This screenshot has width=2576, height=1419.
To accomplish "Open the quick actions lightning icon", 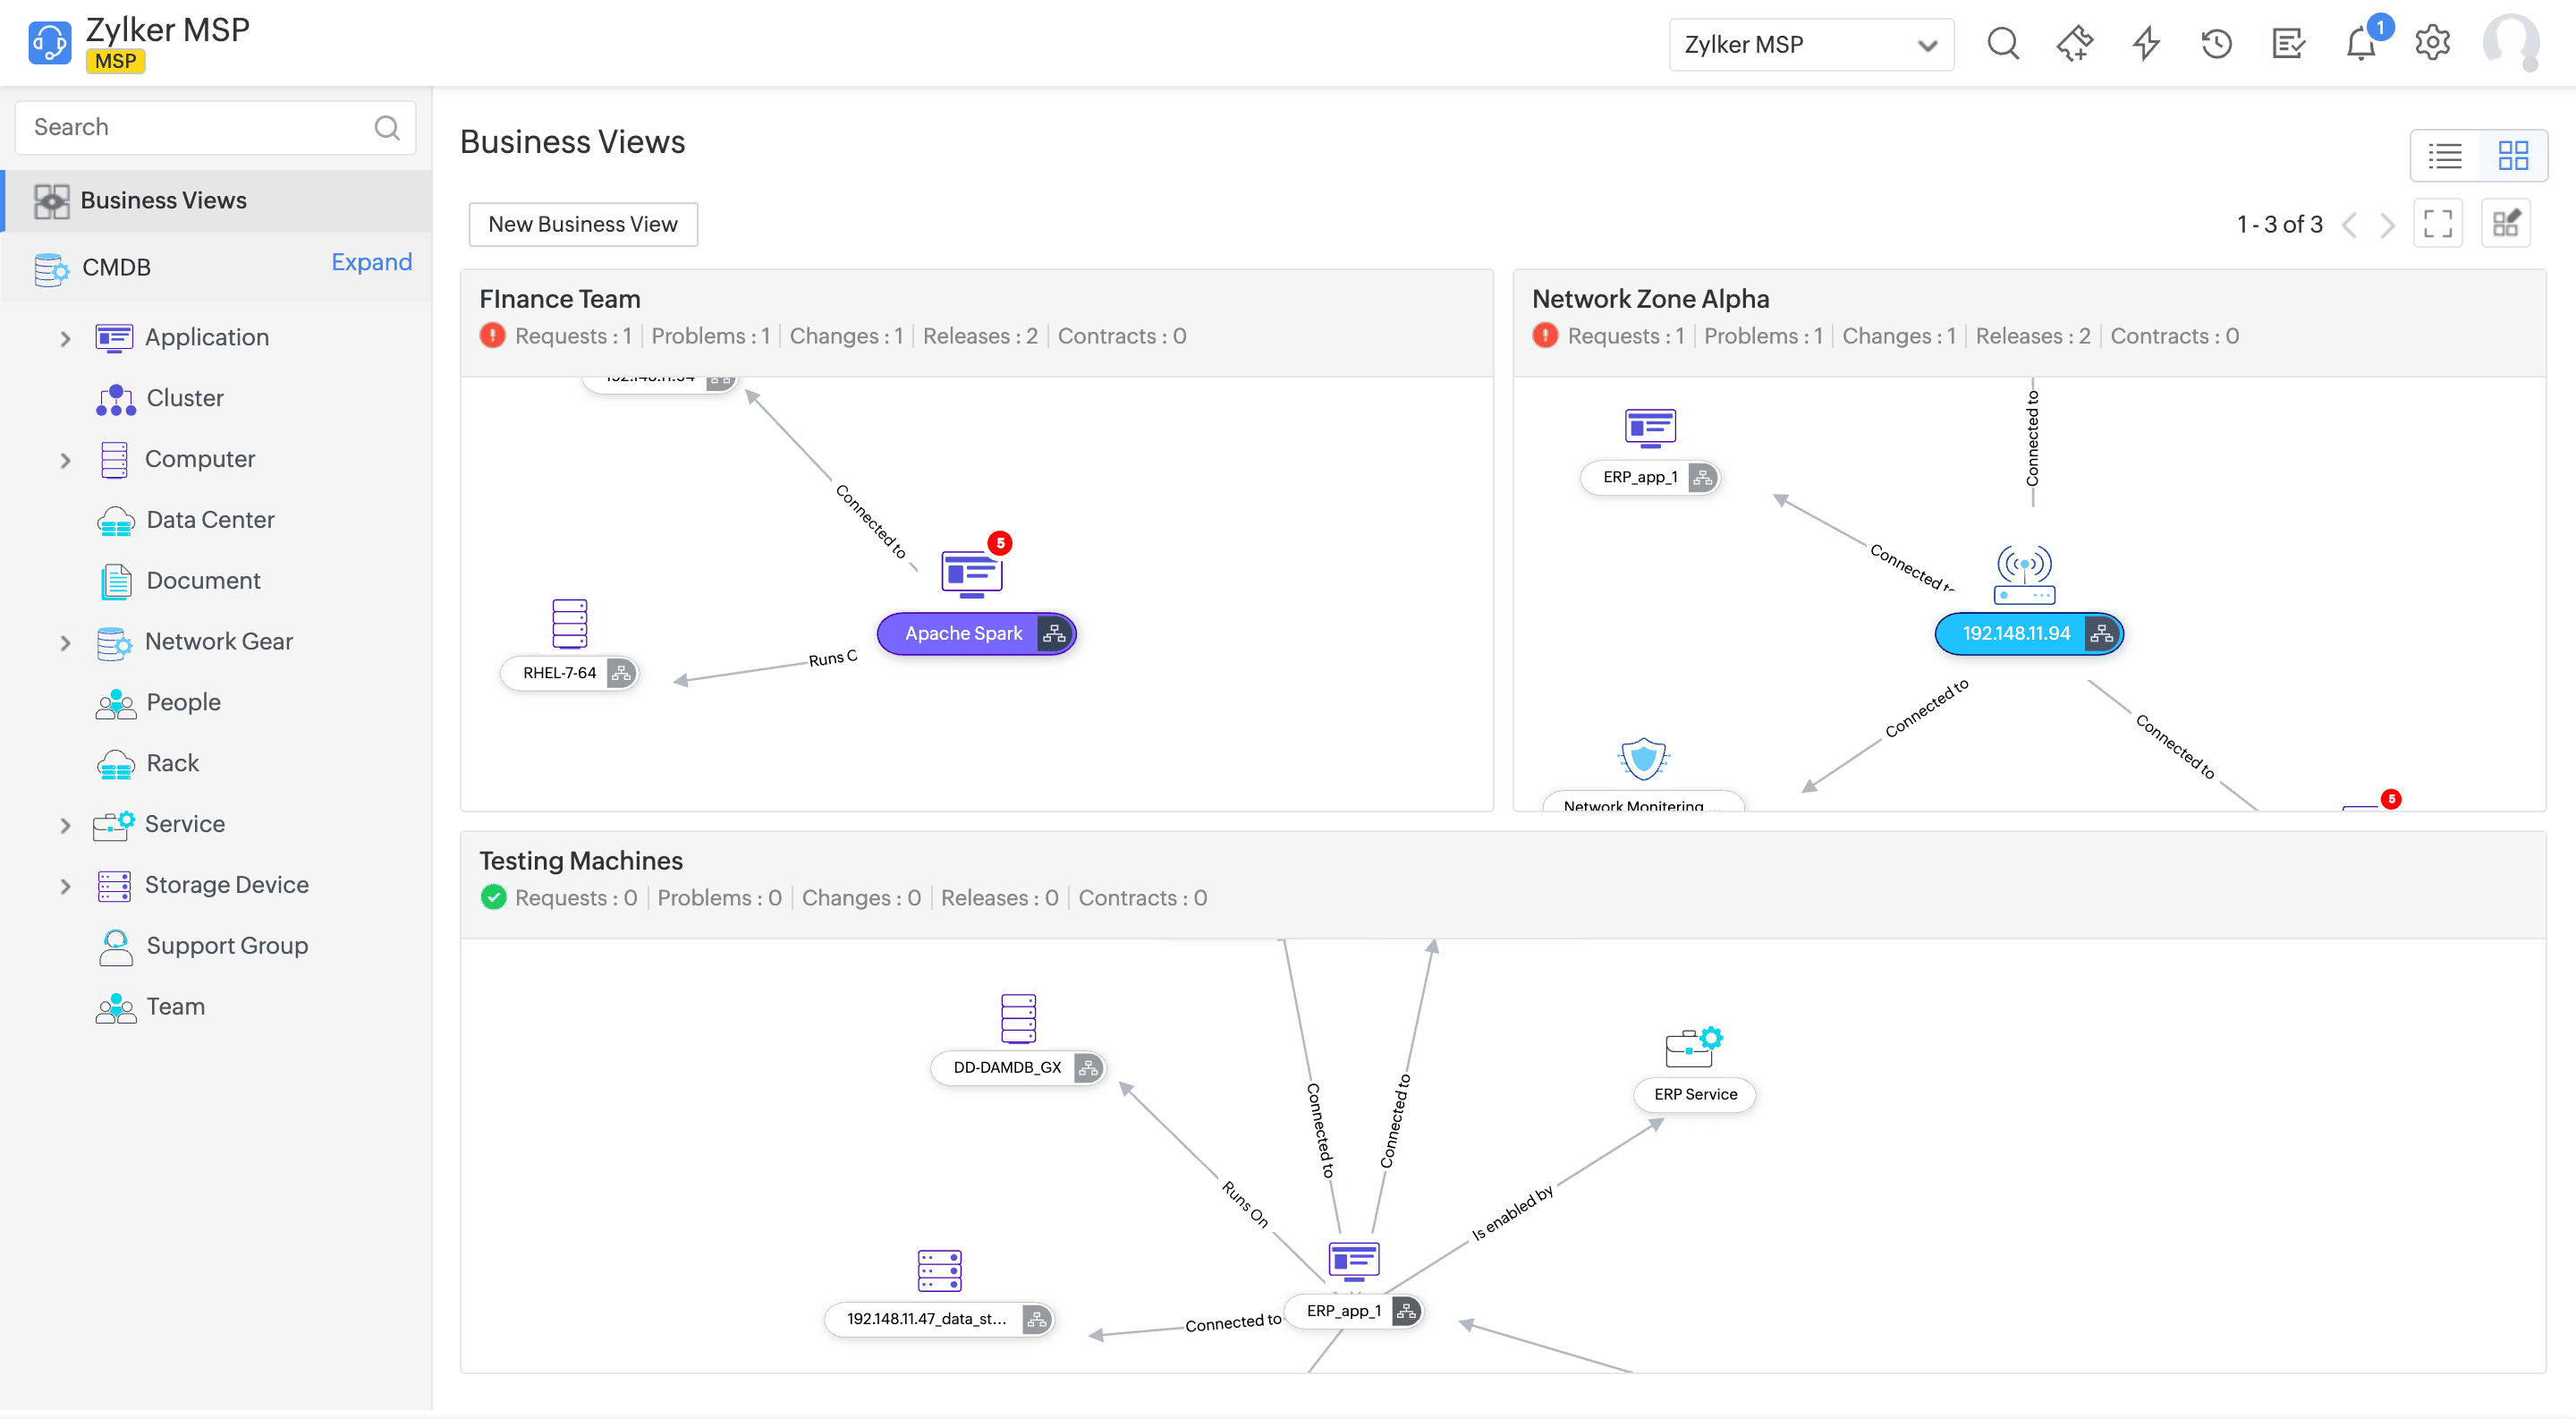I will point(2146,44).
